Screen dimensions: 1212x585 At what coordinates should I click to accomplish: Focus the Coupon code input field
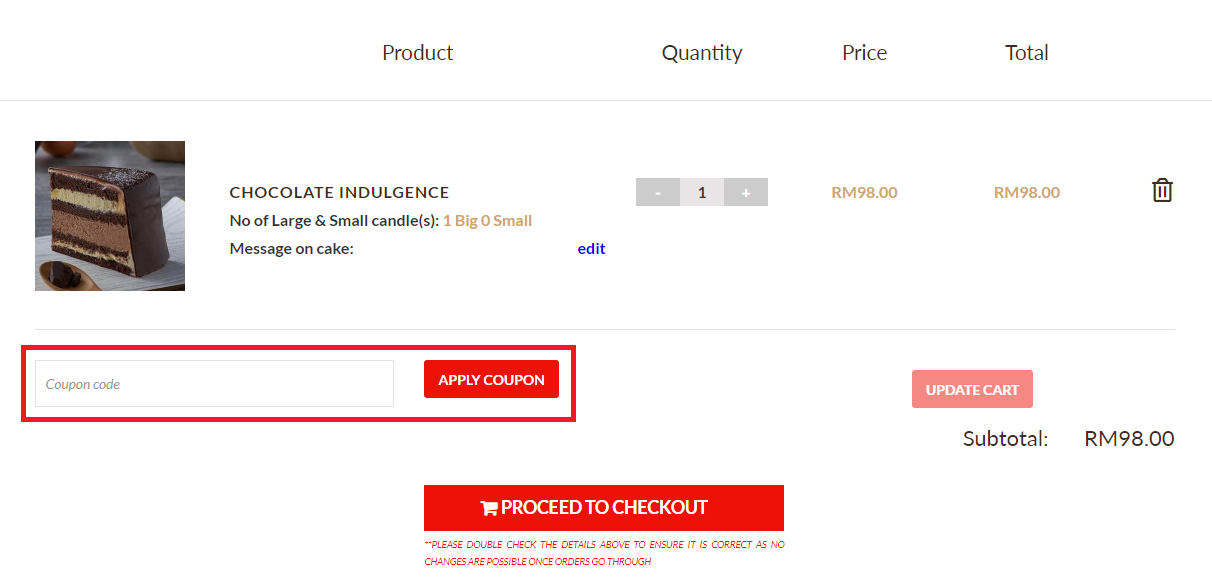(214, 384)
